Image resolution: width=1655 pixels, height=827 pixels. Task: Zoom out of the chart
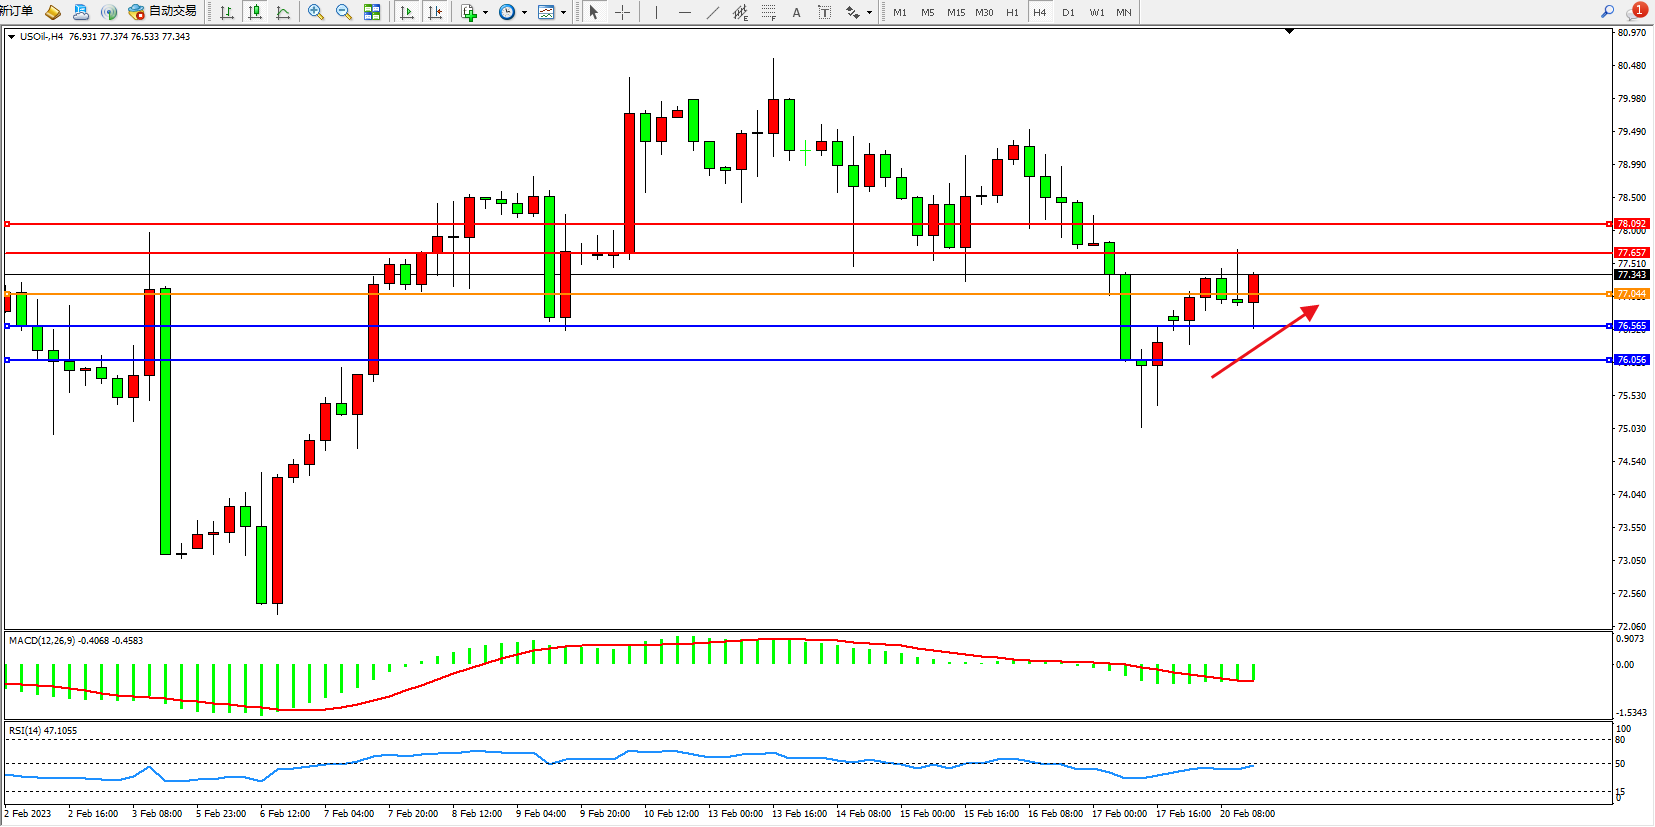[344, 12]
